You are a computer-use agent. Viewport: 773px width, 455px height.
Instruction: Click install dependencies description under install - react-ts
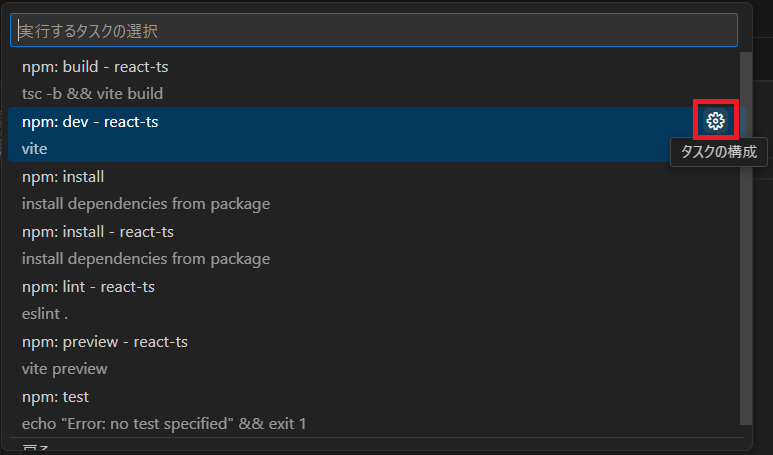pyautogui.click(x=146, y=259)
